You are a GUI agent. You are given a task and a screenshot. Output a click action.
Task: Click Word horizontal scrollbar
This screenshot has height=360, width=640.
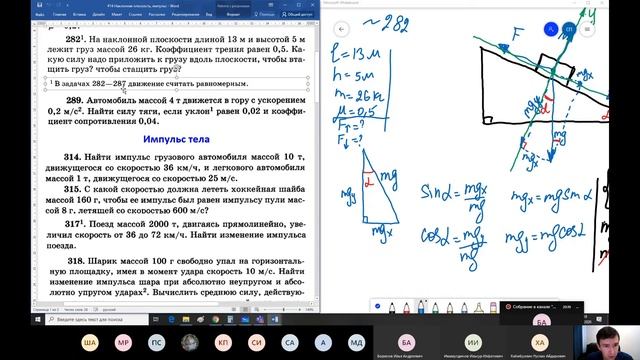tap(141, 304)
